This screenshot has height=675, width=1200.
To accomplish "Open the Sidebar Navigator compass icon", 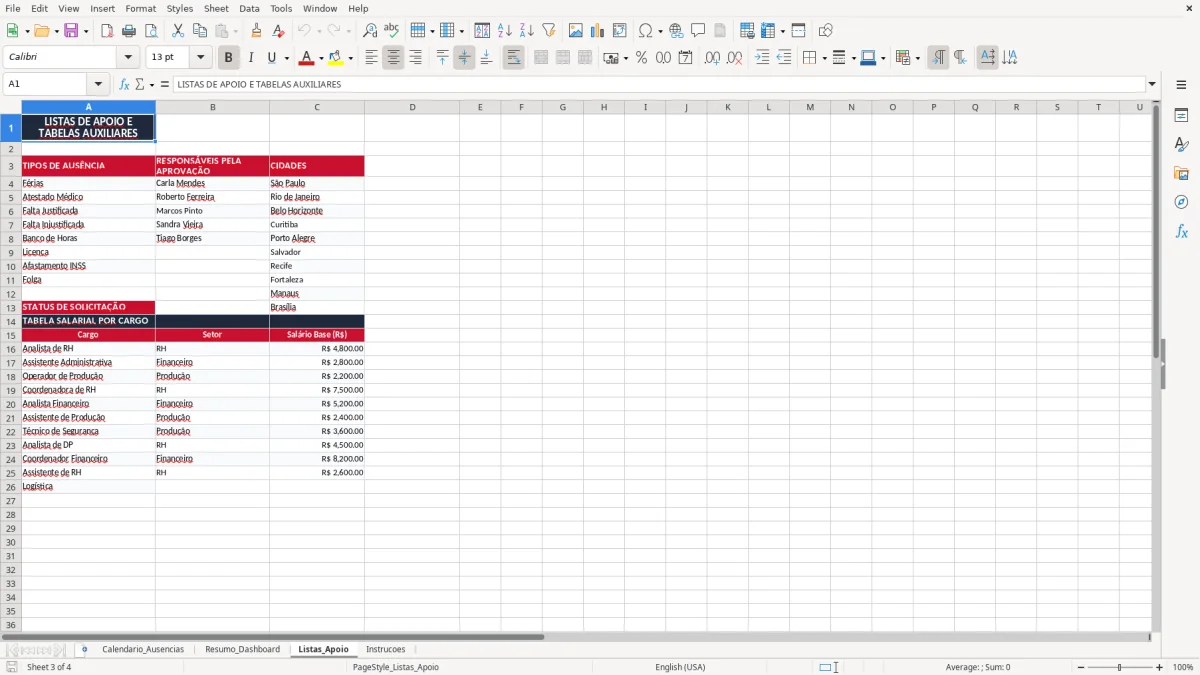I will [1181, 202].
